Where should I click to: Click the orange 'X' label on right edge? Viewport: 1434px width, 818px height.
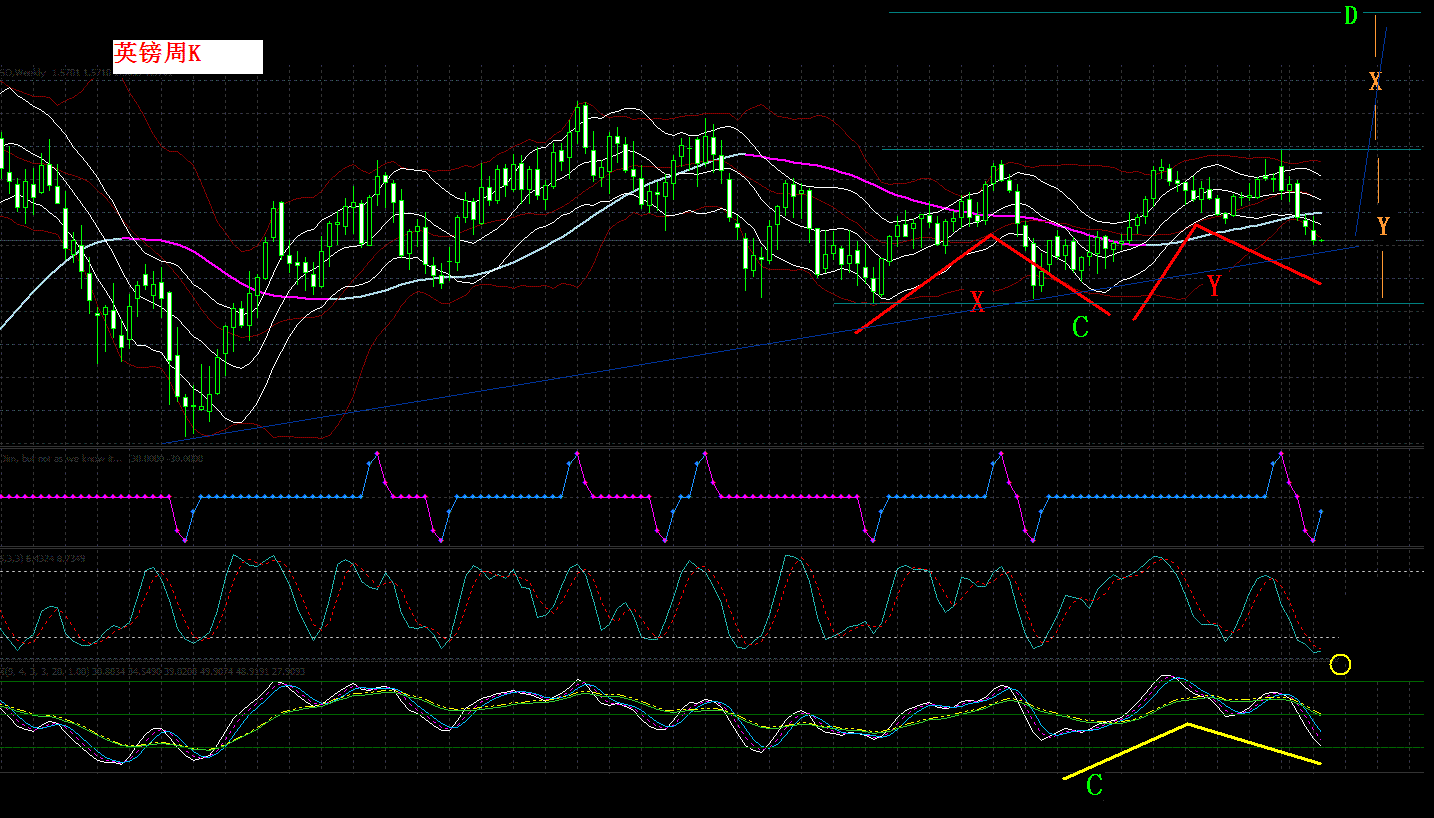point(1376,82)
